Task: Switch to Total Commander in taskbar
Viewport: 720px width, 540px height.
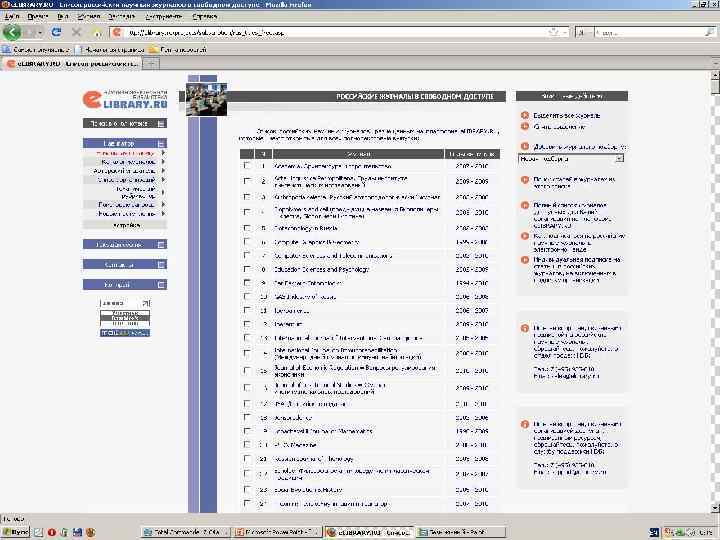Action: tap(184, 532)
